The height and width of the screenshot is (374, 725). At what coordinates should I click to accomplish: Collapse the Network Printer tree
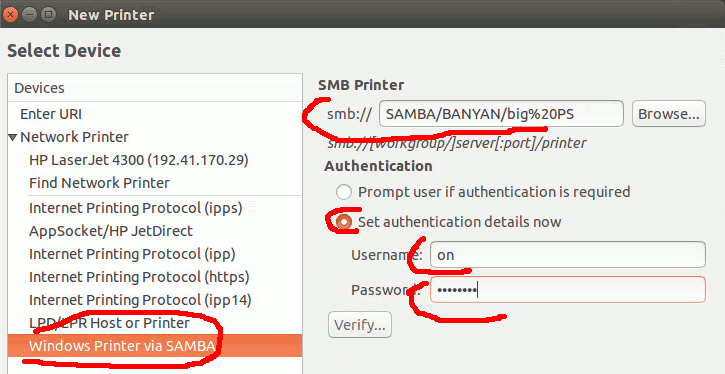[14, 137]
